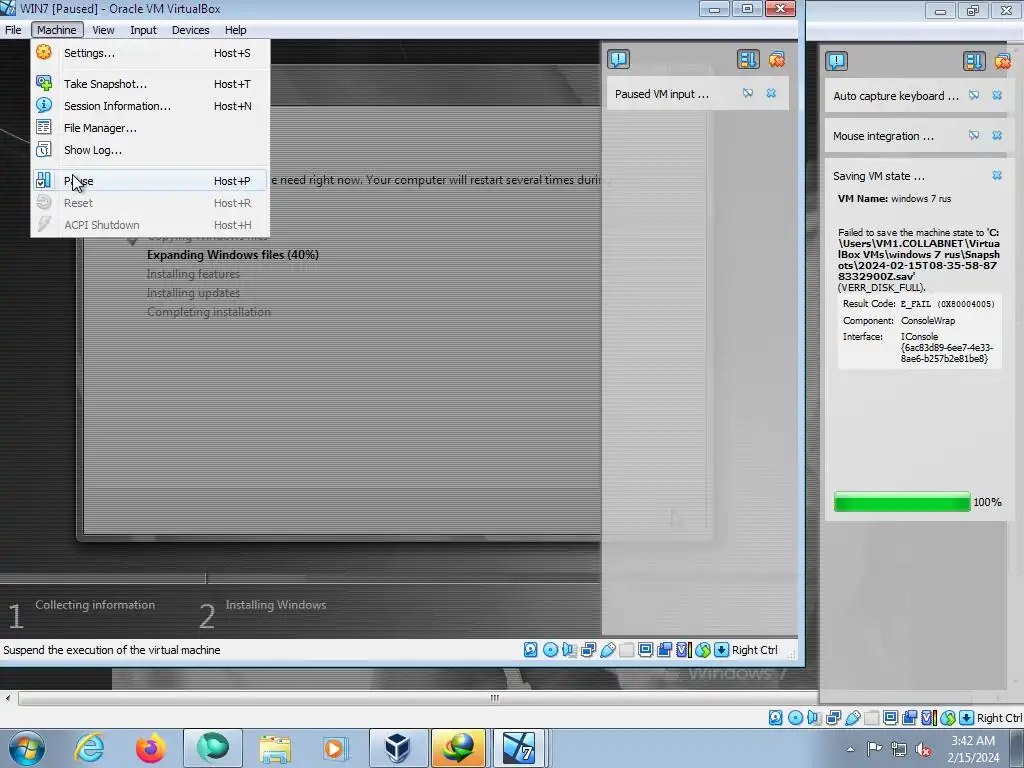The image size is (1024, 768).
Task: Show hidden system tray icons
Action: 850,749
